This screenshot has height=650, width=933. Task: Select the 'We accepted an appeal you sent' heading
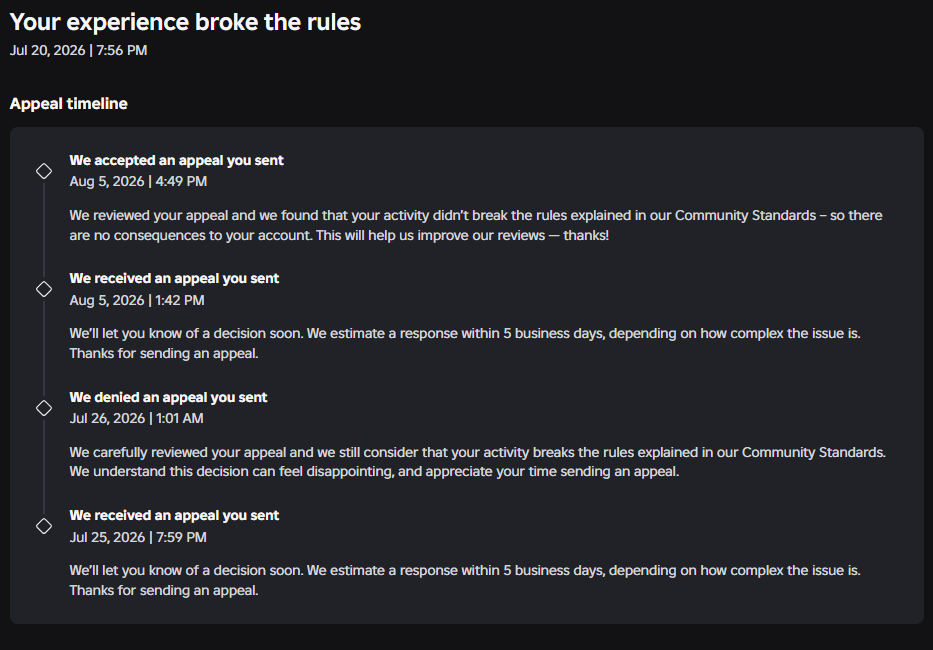click(176, 161)
